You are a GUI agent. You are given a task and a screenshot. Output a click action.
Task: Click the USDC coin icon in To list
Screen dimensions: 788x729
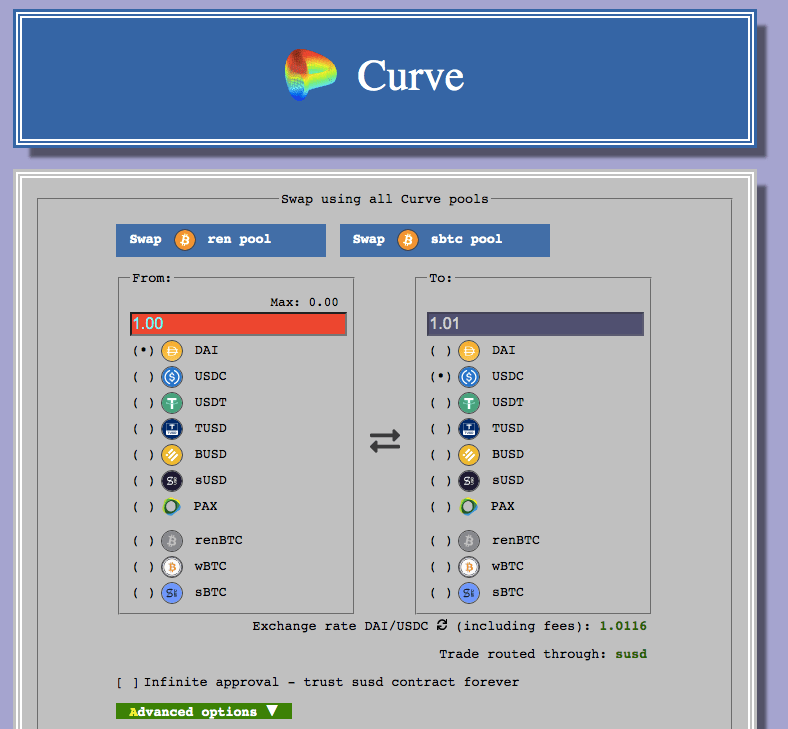(x=469, y=377)
